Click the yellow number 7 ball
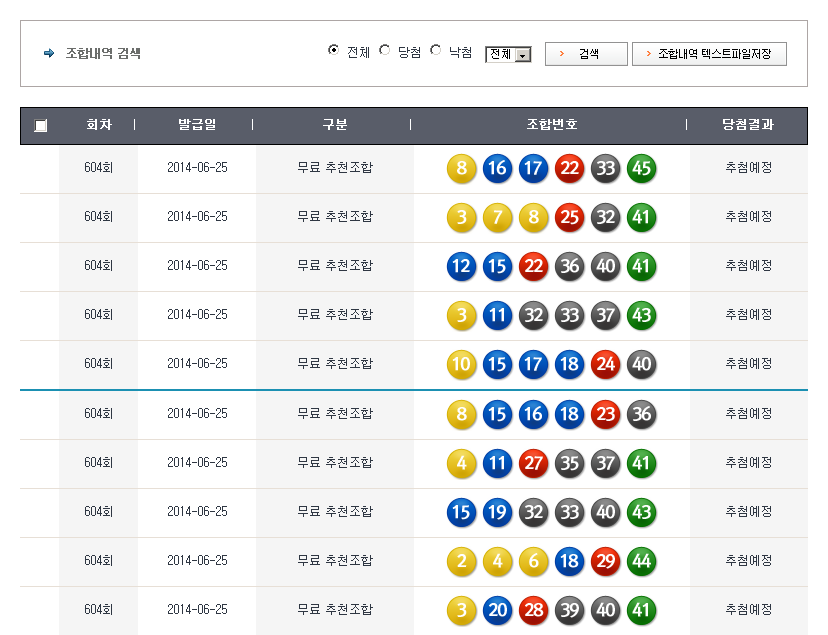Image resolution: width=828 pixels, height=635 pixels. (497, 217)
